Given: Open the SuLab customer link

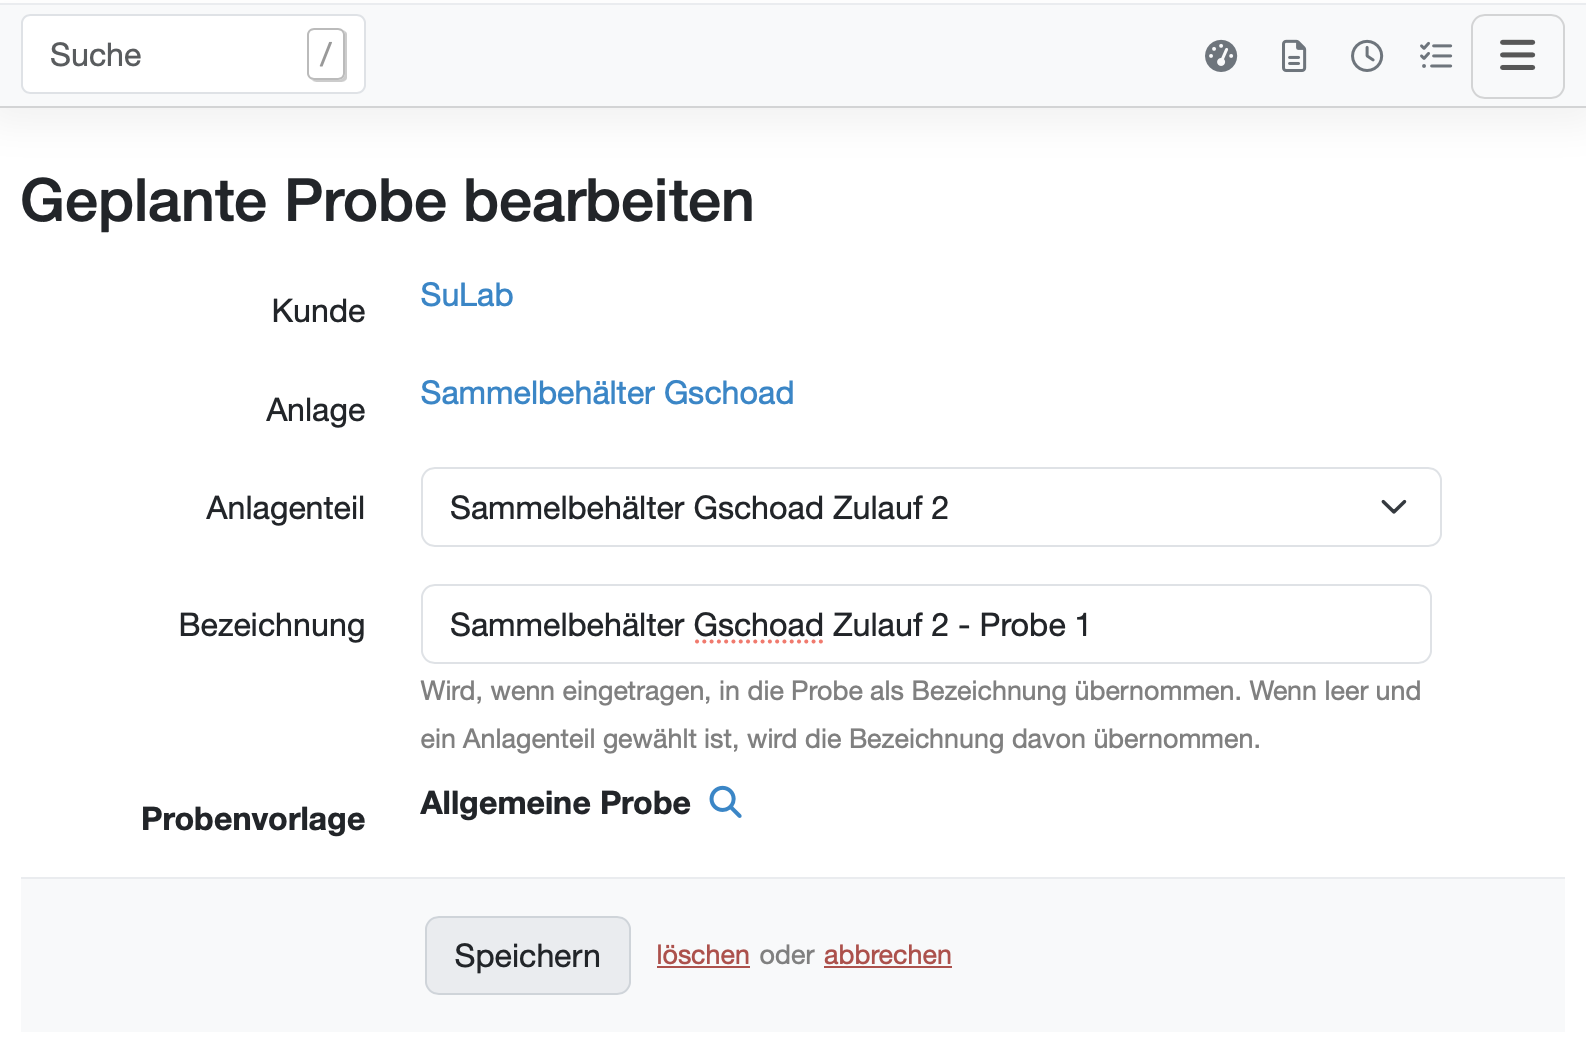Looking at the screenshot, I should [466, 294].
